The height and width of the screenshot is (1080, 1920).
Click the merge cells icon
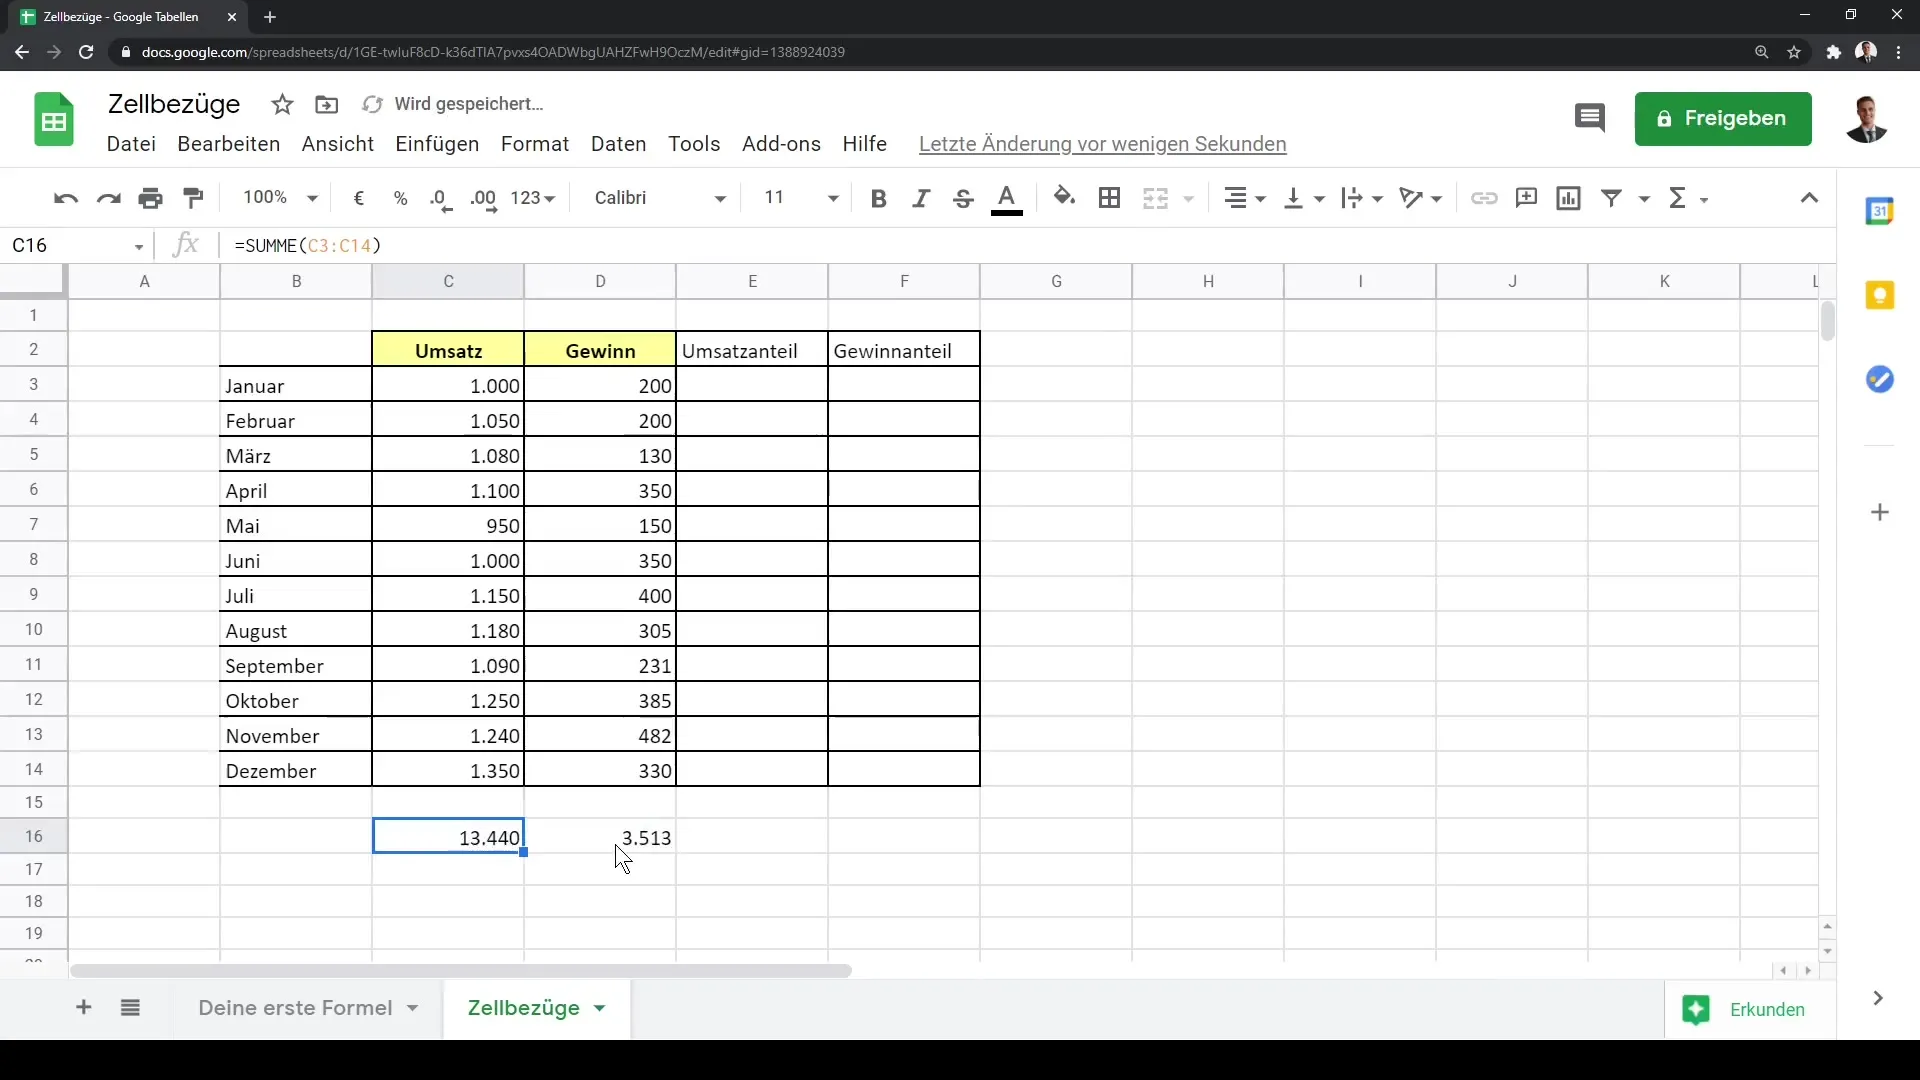(x=1156, y=198)
